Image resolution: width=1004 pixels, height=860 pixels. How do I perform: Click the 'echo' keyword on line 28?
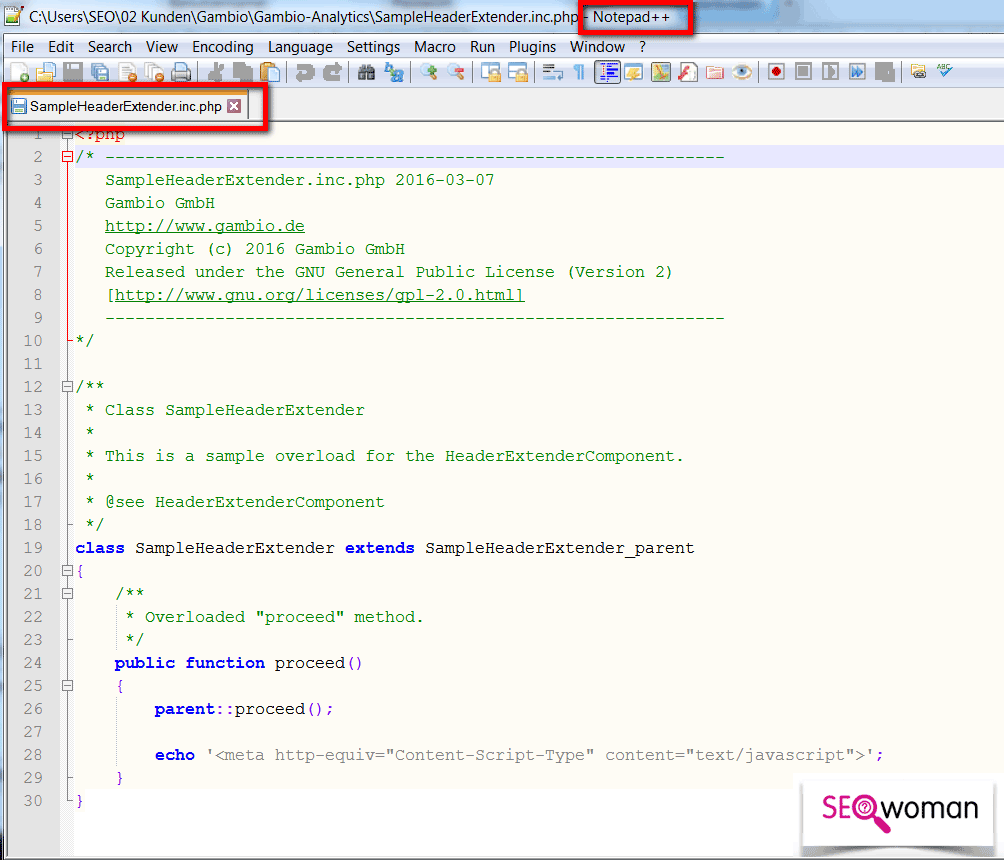(175, 755)
